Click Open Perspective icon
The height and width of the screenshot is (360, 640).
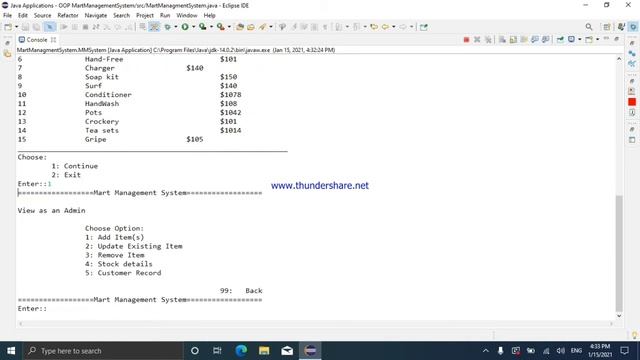pyautogui.click(x=607, y=27)
